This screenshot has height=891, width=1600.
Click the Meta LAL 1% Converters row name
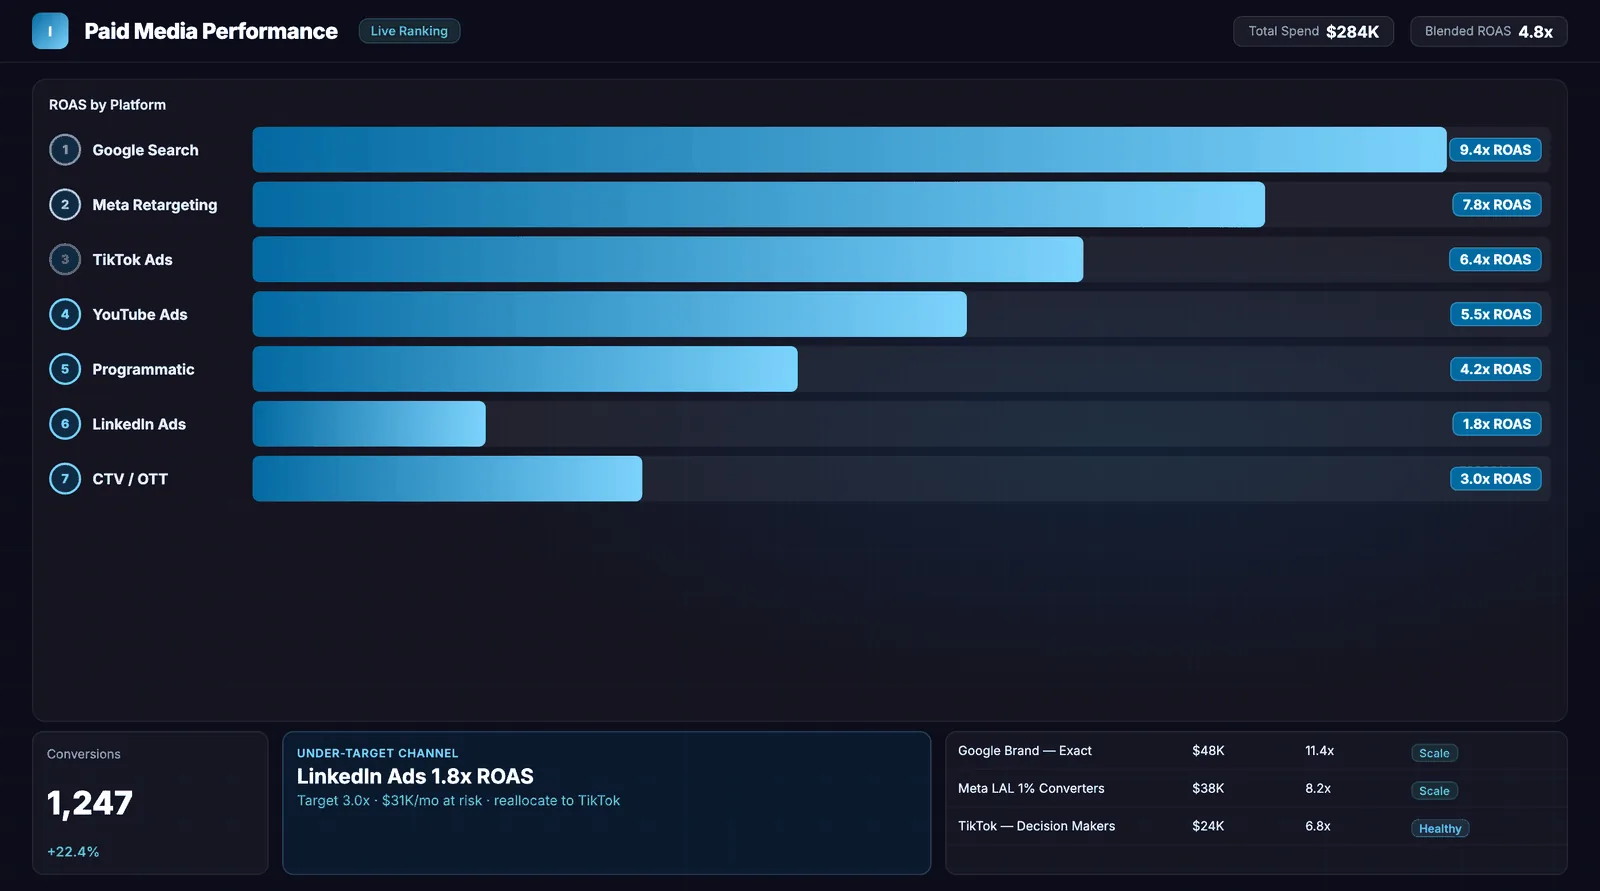(1031, 789)
